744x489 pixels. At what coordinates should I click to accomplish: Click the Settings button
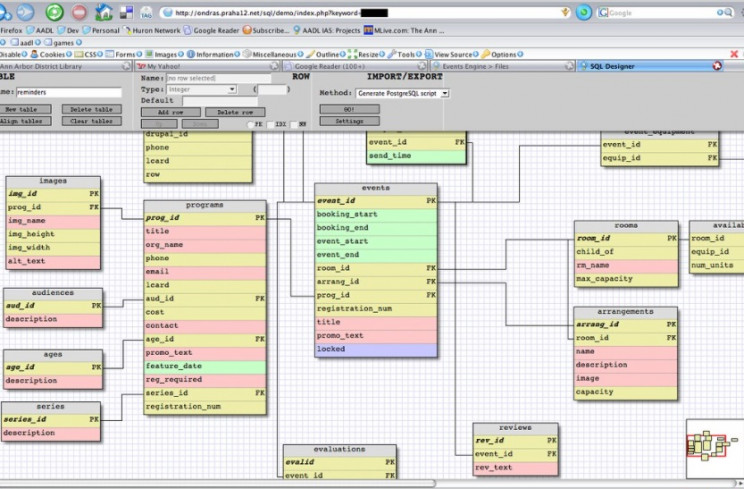[x=349, y=121]
